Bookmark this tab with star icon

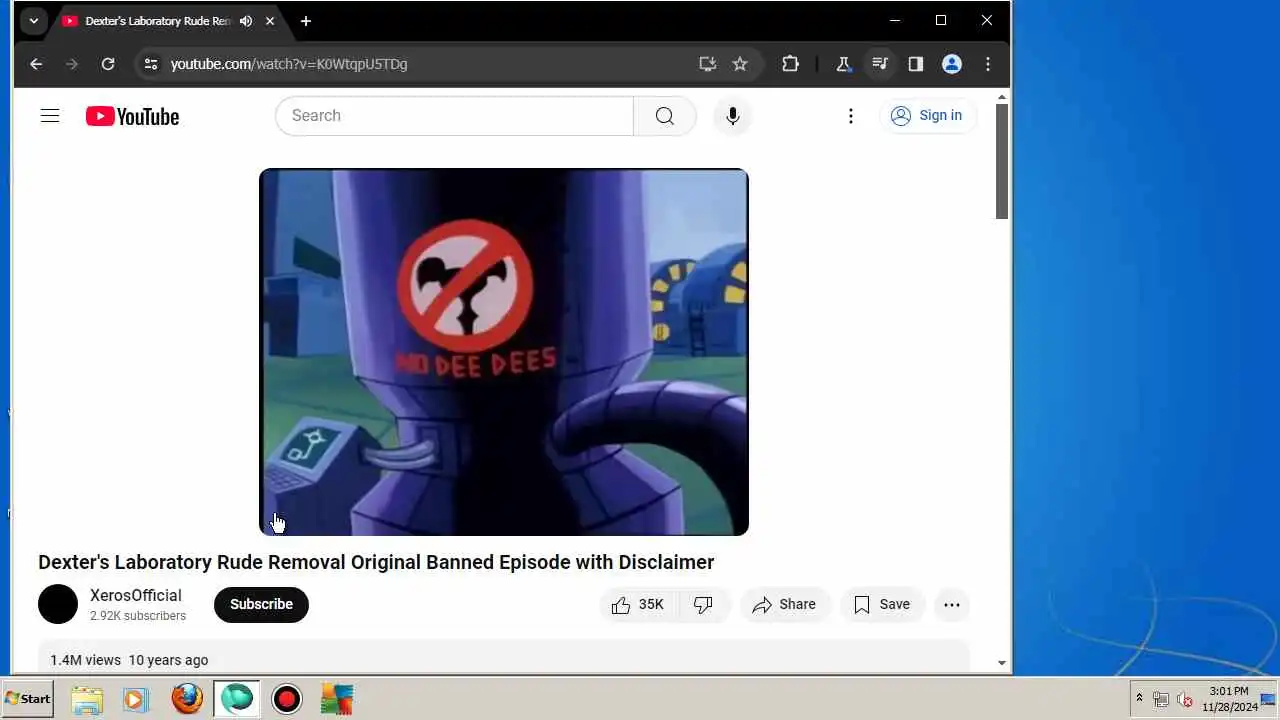[740, 64]
